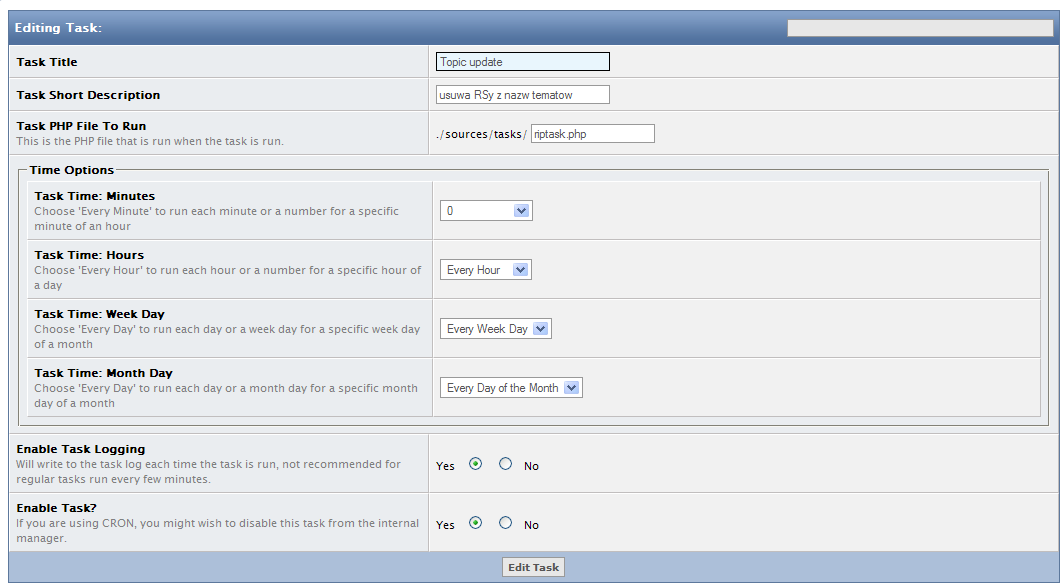Expand the Every Day of the Month dropdown
This screenshot has width=1060, height=584.
[x=511, y=388]
